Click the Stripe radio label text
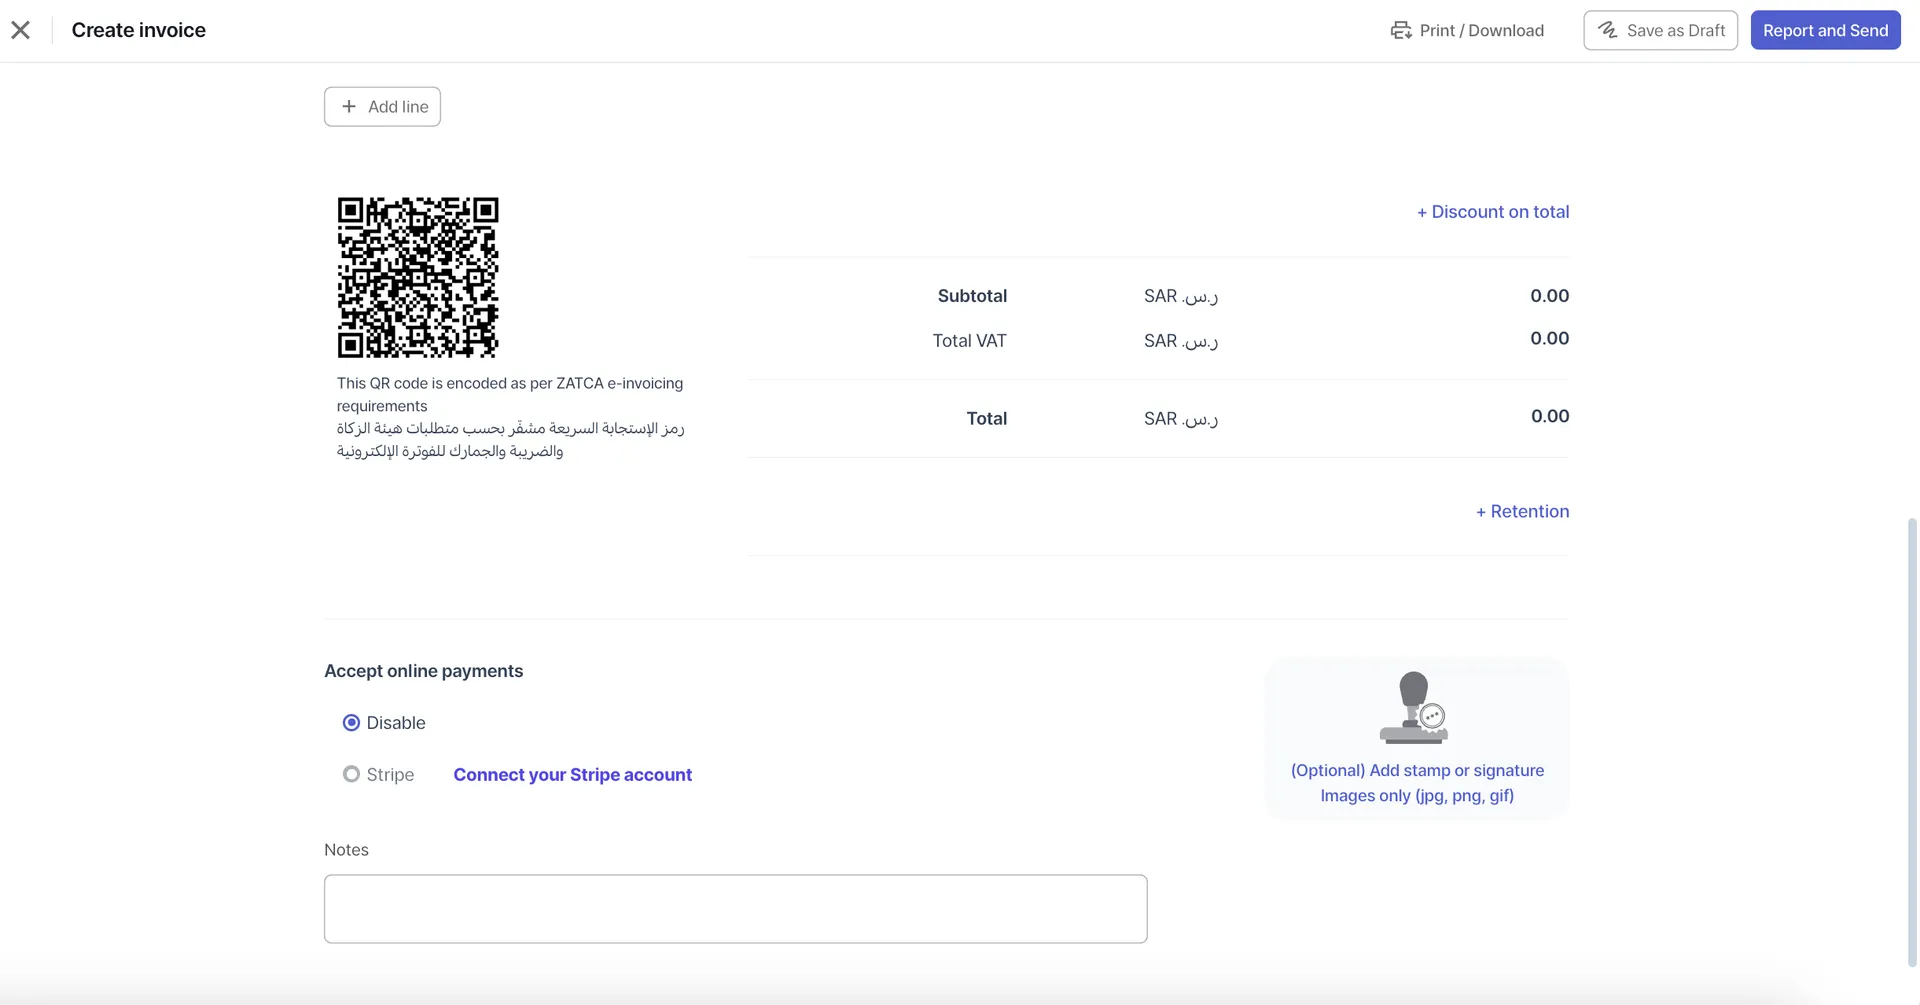The width and height of the screenshot is (1920, 1005). [x=390, y=775]
